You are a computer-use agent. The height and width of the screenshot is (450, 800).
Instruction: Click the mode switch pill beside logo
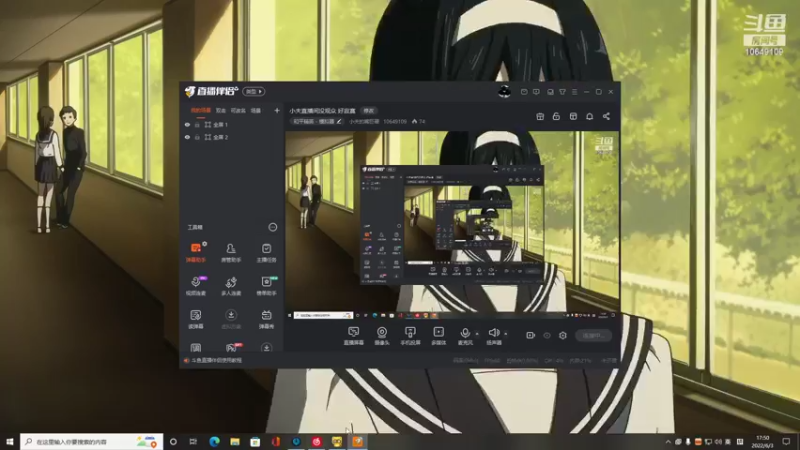254,91
